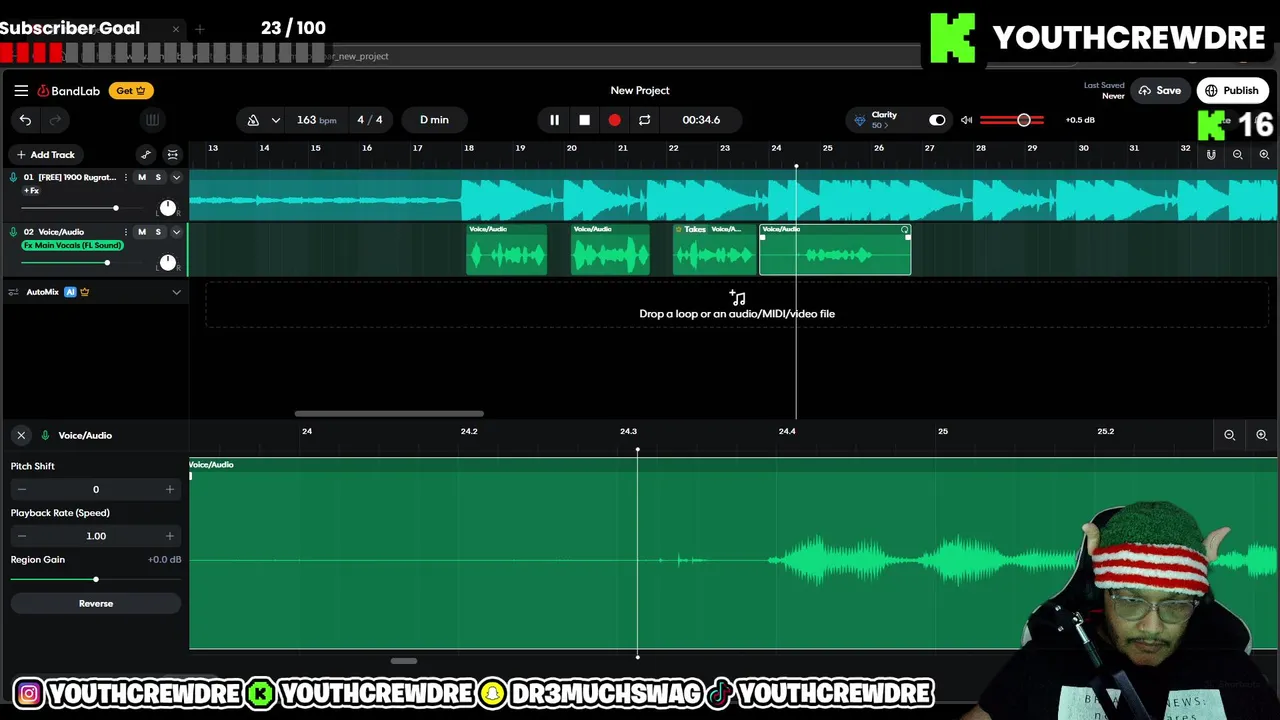Screen dimensions: 1280x720
Task: Publish the project
Action: coord(1232,90)
